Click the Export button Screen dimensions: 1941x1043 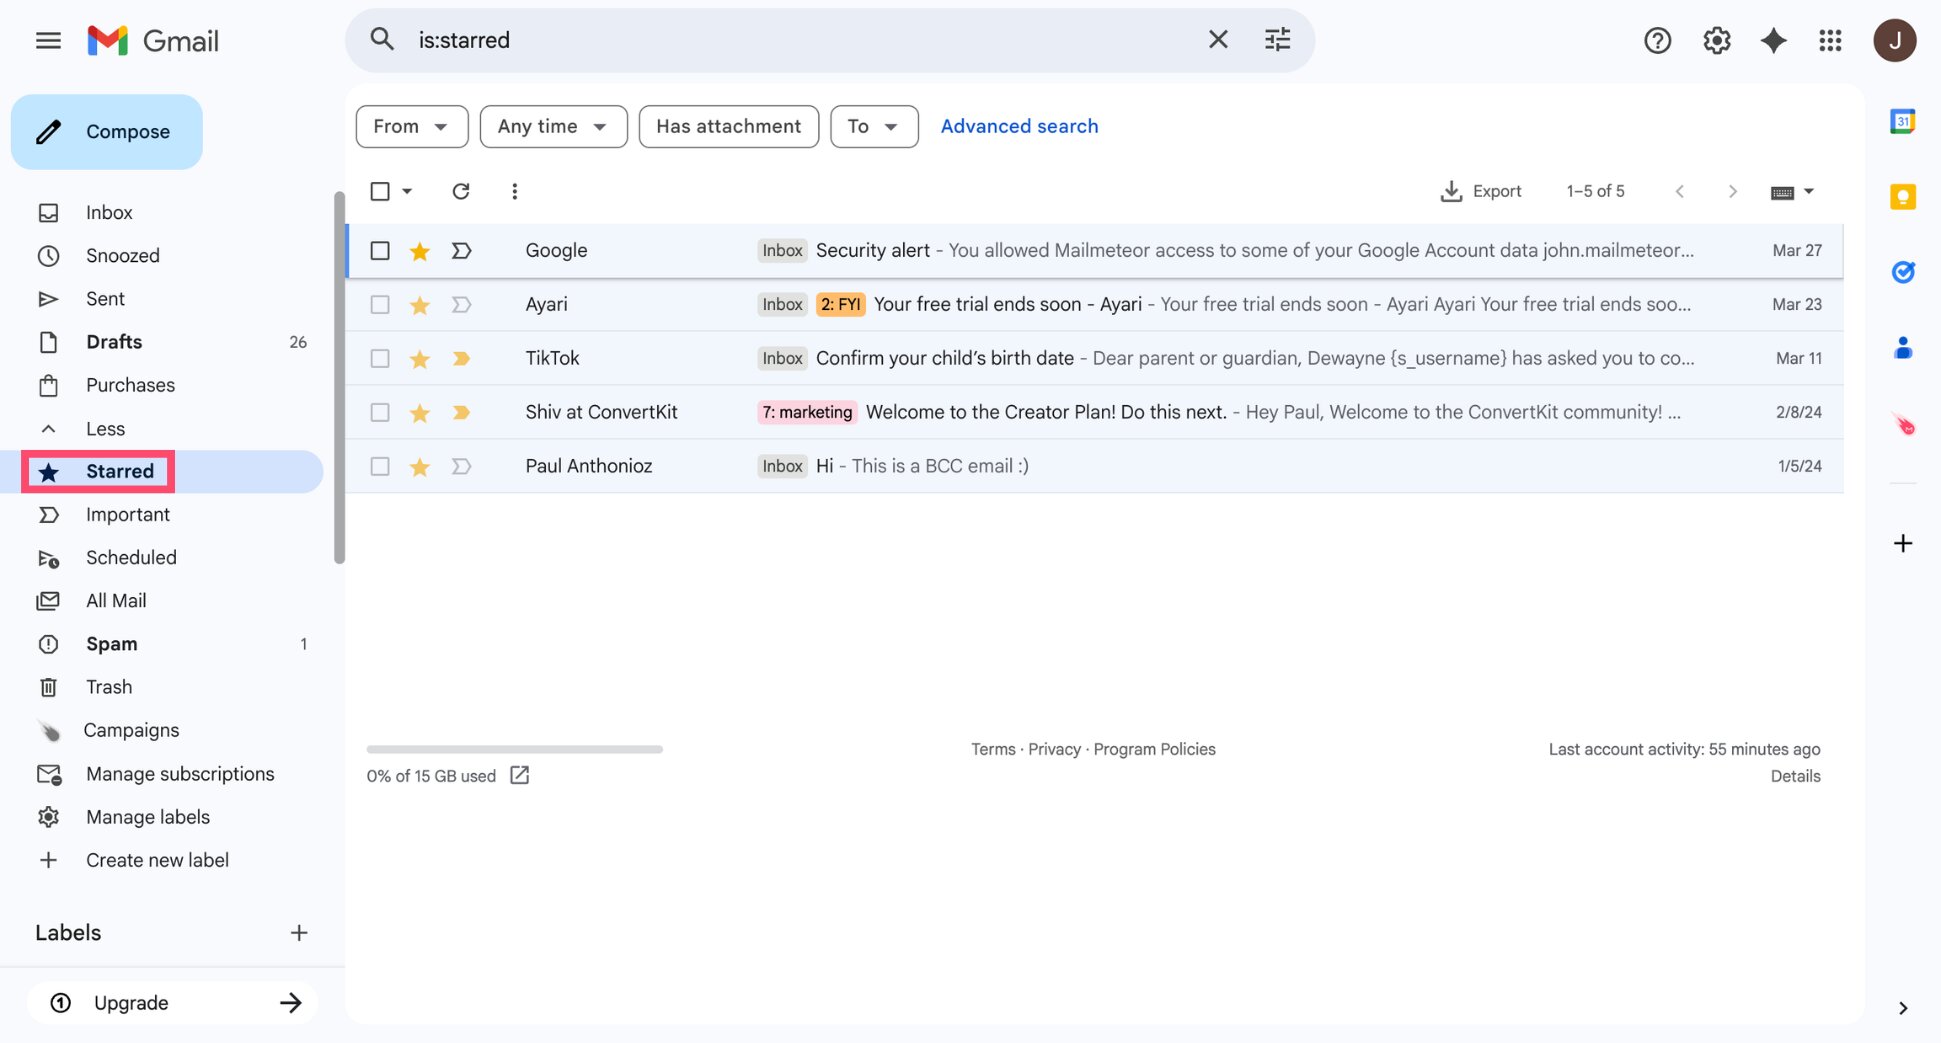(1480, 191)
